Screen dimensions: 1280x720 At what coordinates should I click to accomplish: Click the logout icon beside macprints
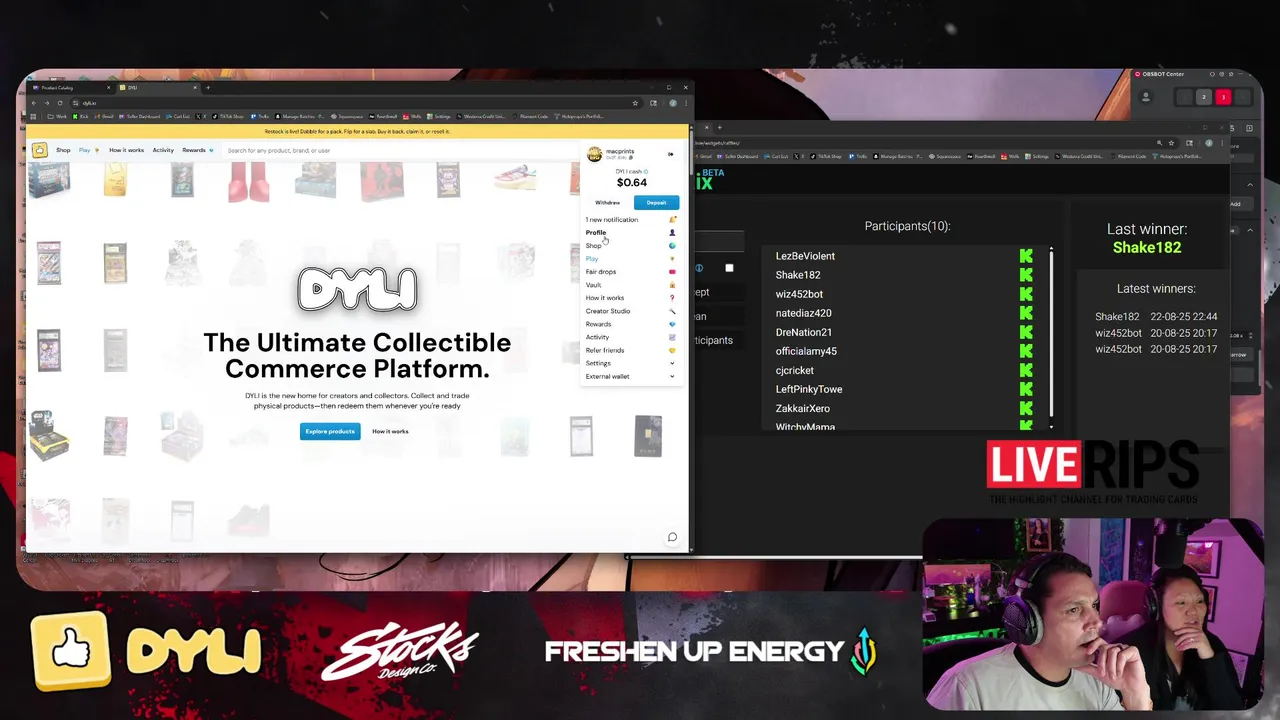(670, 154)
